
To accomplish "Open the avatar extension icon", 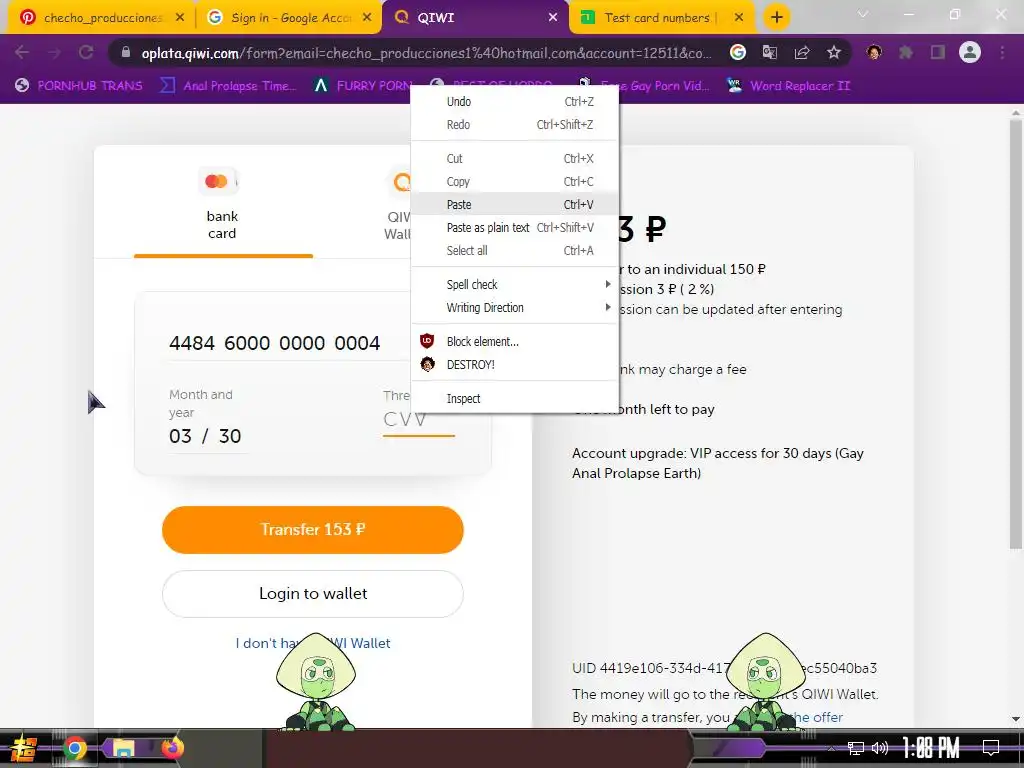I will tap(874, 52).
